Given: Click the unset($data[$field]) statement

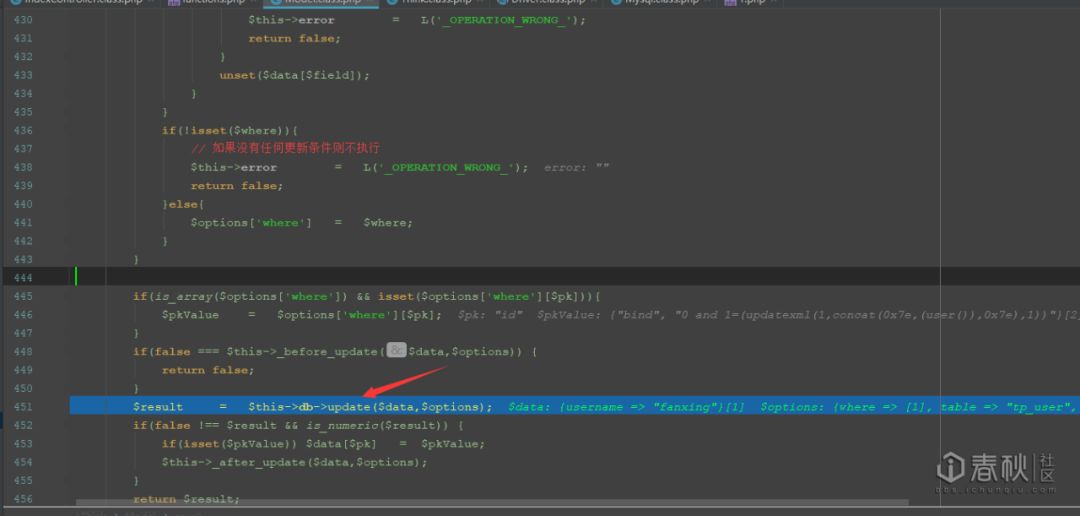Looking at the screenshot, I should click(294, 75).
